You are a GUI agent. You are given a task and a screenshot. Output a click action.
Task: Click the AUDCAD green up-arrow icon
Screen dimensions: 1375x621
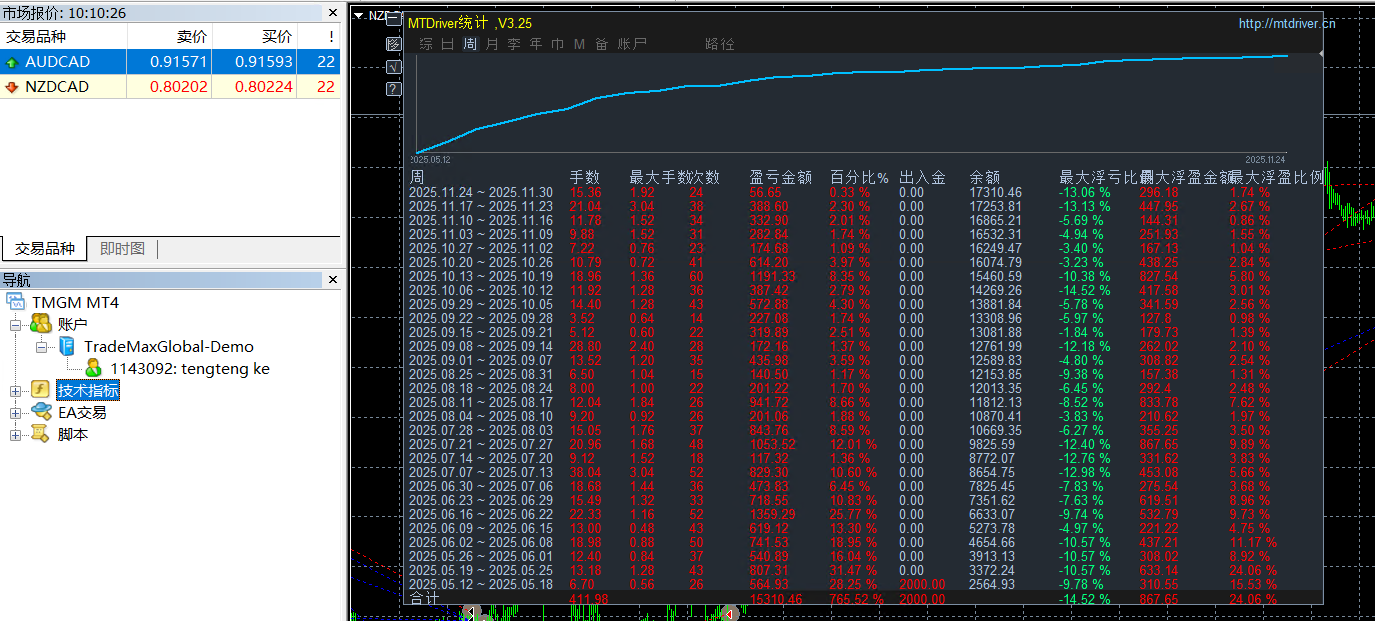click(x=12, y=62)
